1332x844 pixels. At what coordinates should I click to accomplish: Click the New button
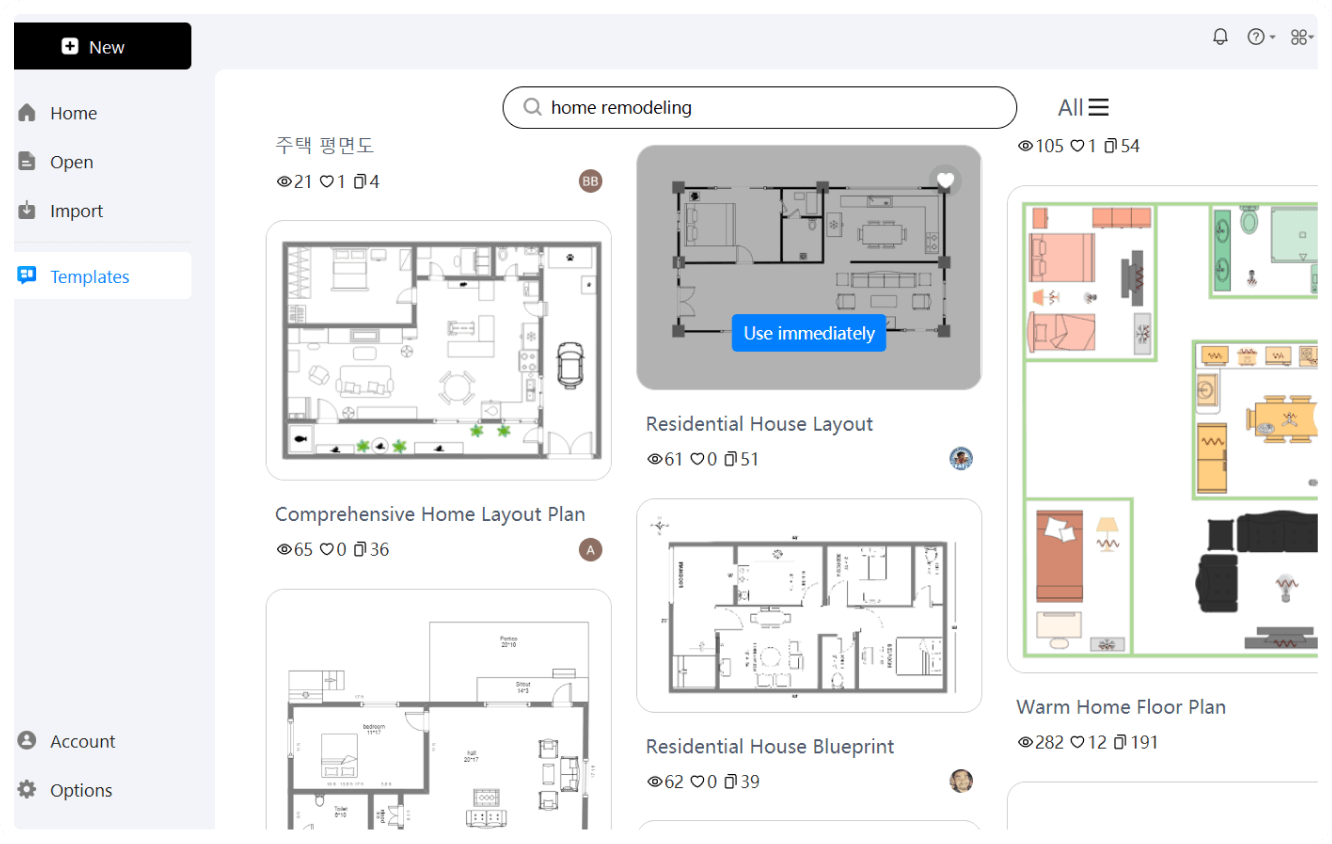point(102,46)
